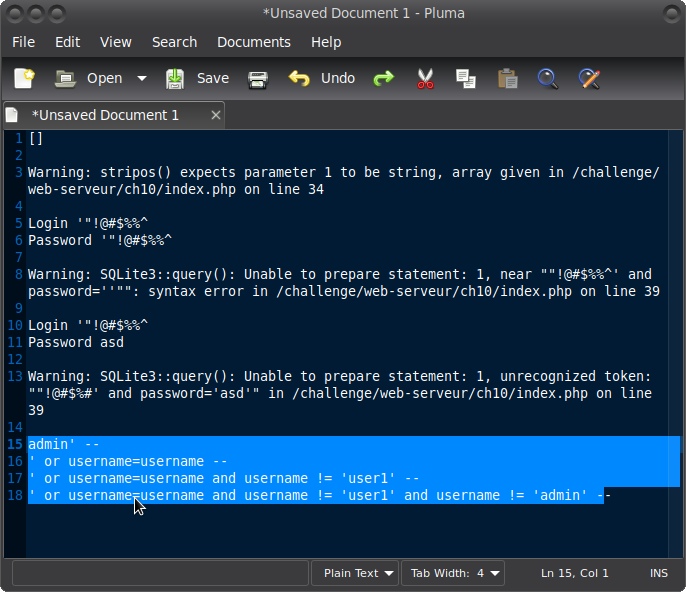Open the Help menu
The height and width of the screenshot is (592, 686).
(x=326, y=42)
